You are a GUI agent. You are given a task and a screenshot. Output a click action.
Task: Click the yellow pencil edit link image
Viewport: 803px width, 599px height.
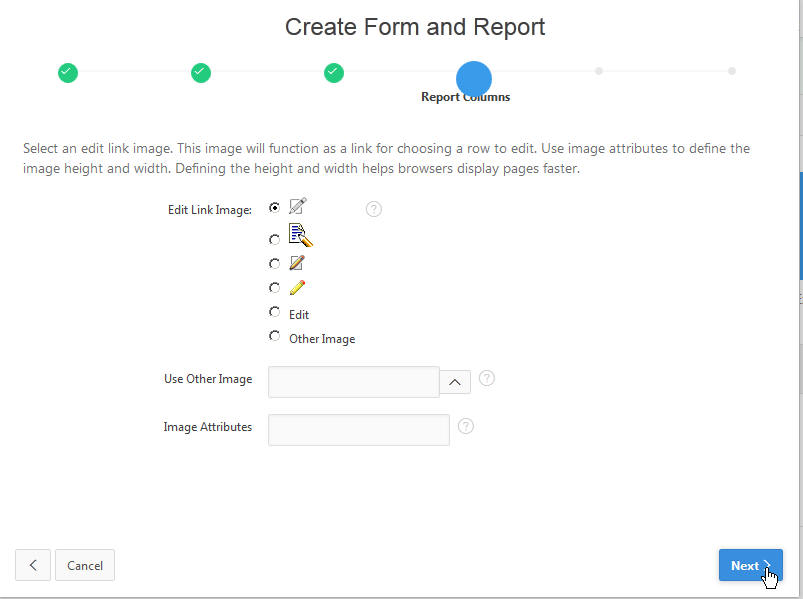297,288
